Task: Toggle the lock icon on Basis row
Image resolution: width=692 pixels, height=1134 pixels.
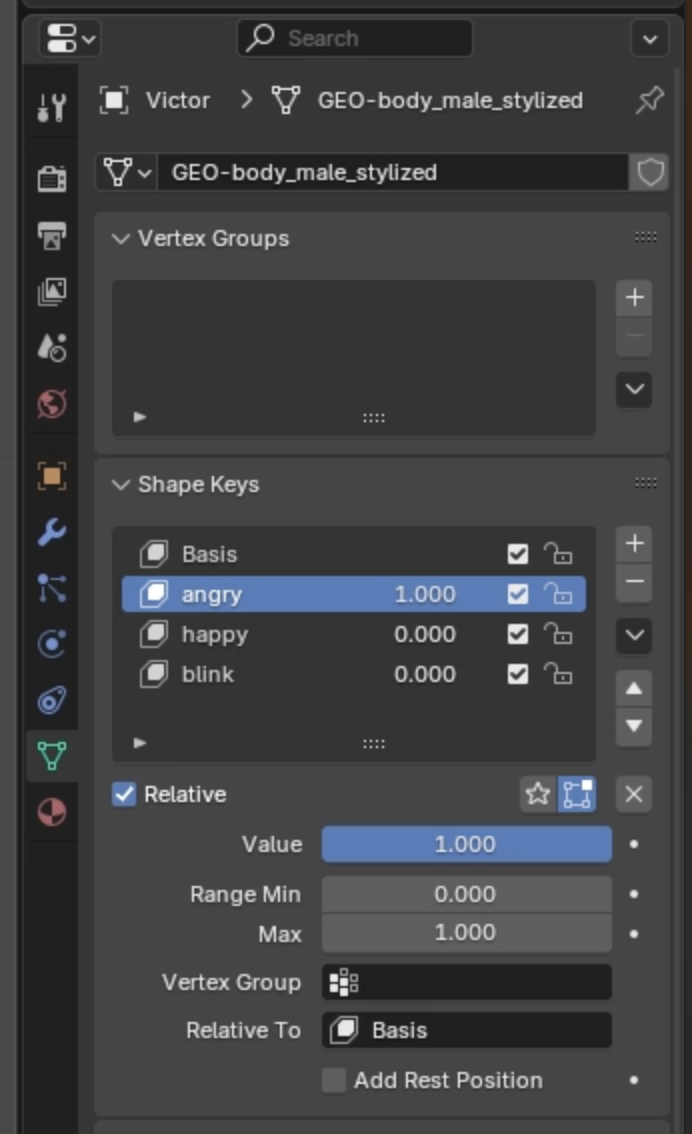Action: [x=558, y=554]
